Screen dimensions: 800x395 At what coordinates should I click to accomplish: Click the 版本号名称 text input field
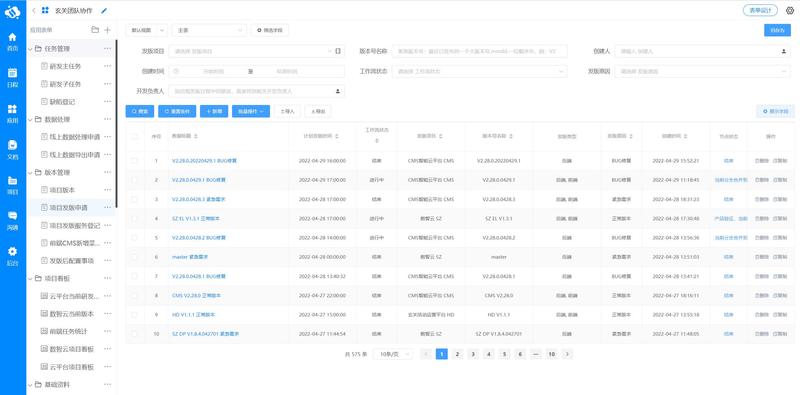479,51
